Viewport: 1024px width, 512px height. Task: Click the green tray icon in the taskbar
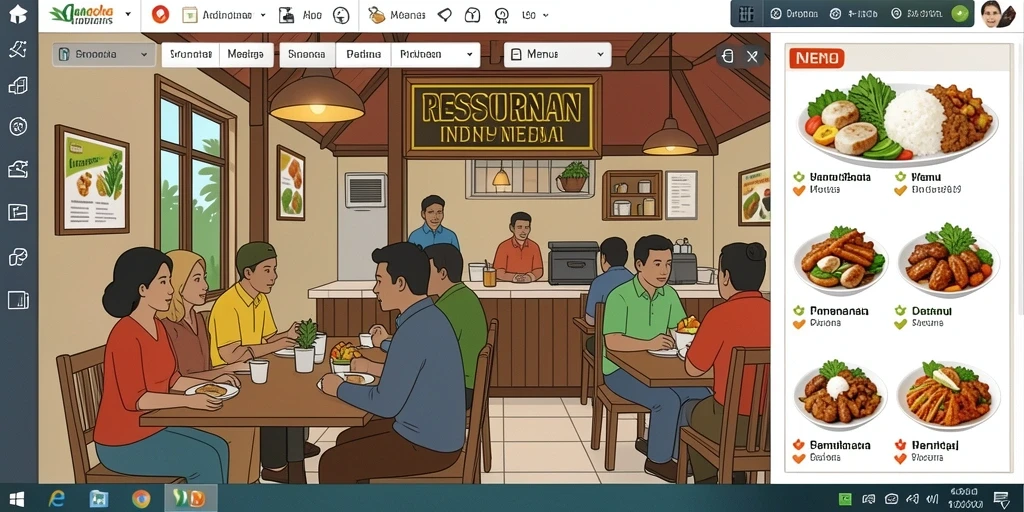pos(844,500)
